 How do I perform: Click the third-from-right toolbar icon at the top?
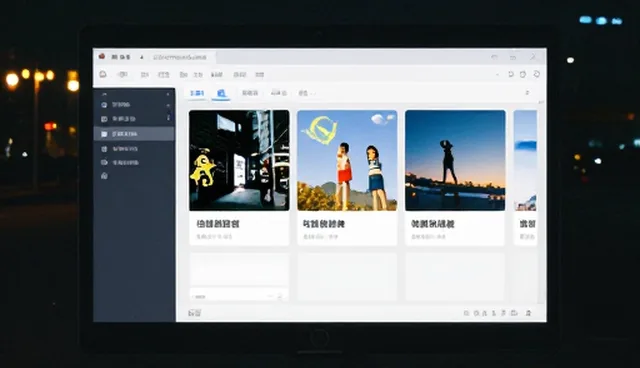pos(510,74)
